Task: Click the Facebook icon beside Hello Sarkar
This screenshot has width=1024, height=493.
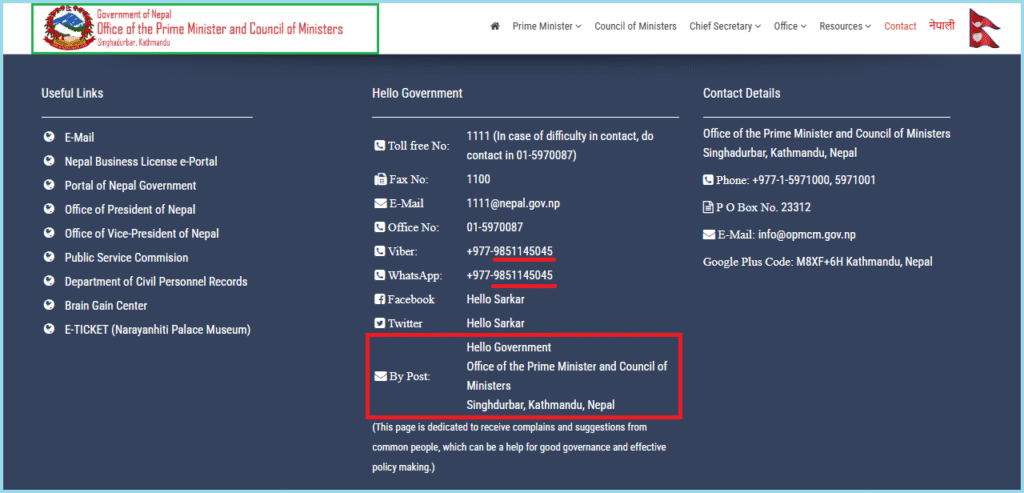Action: point(379,300)
